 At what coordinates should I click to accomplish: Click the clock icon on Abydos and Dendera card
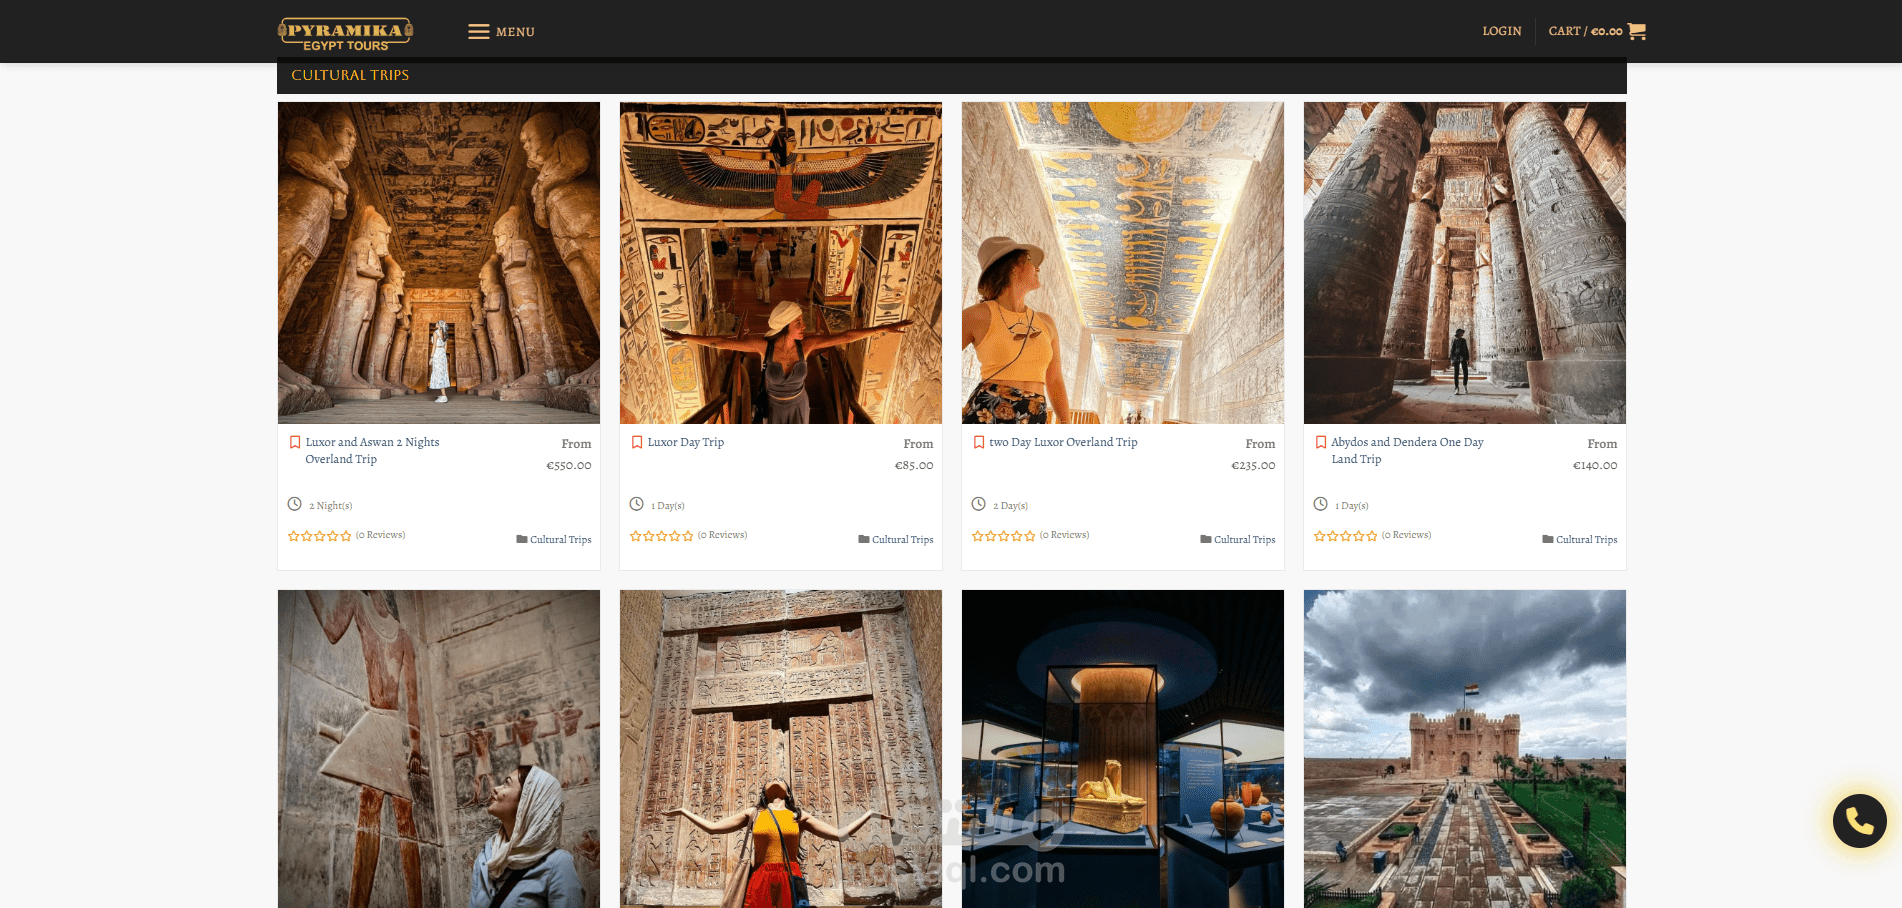click(x=1321, y=504)
